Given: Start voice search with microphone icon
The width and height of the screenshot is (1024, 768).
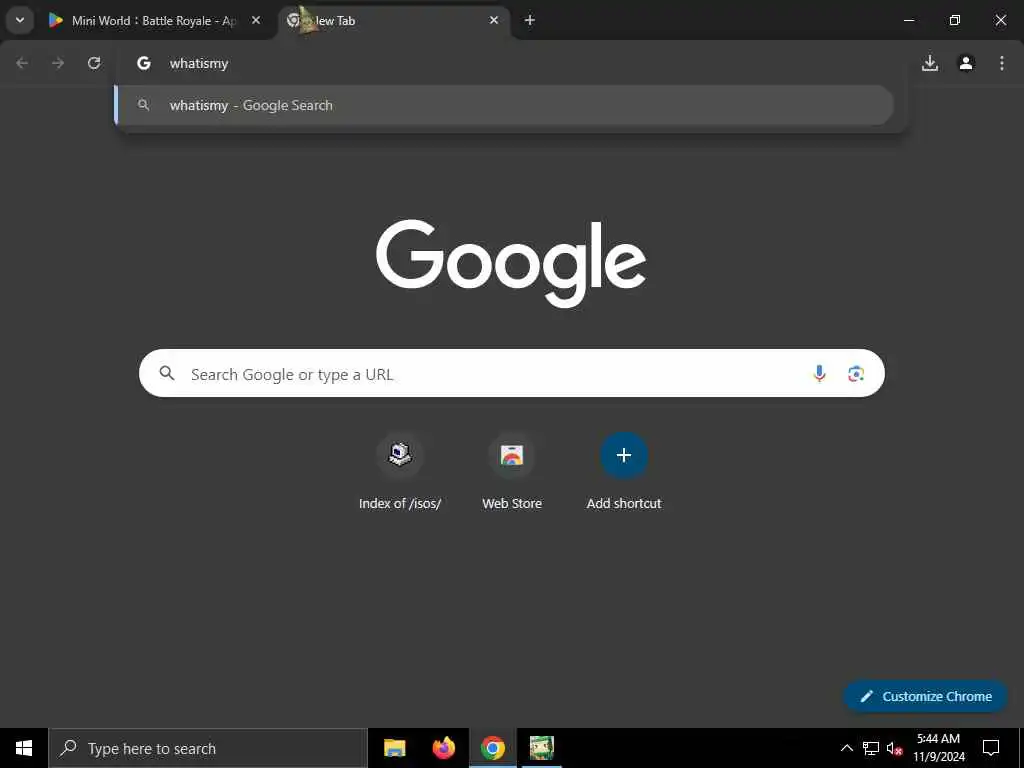Looking at the screenshot, I should [819, 373].
